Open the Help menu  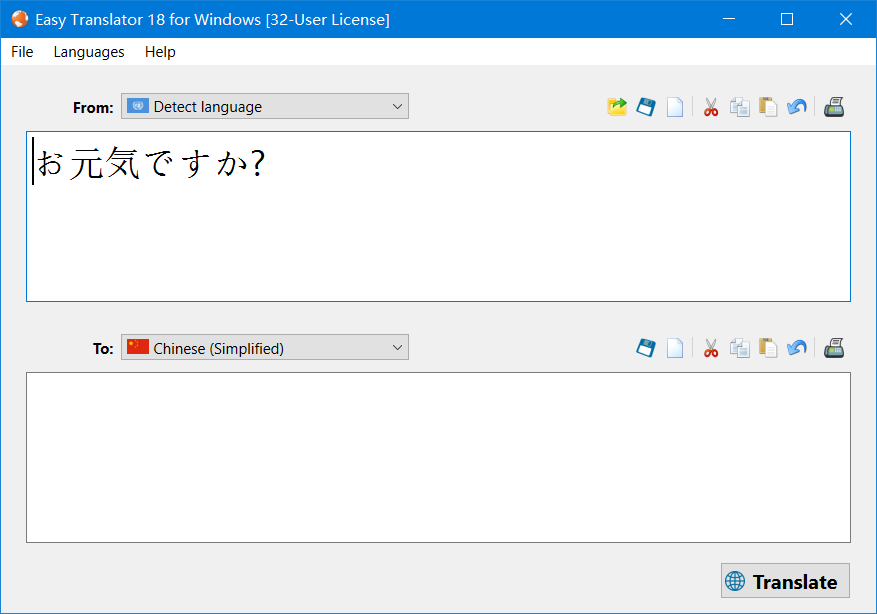[x=160, y=52]
